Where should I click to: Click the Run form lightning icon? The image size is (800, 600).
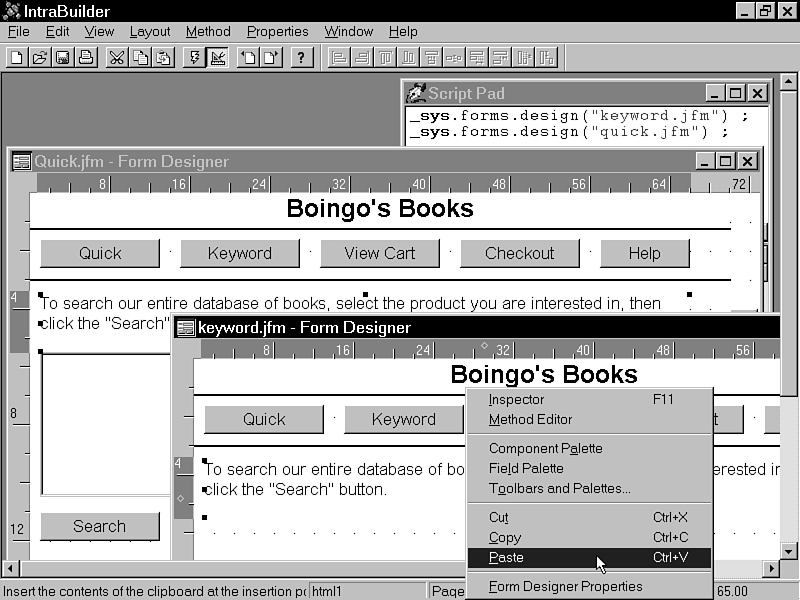pos(194,57)
